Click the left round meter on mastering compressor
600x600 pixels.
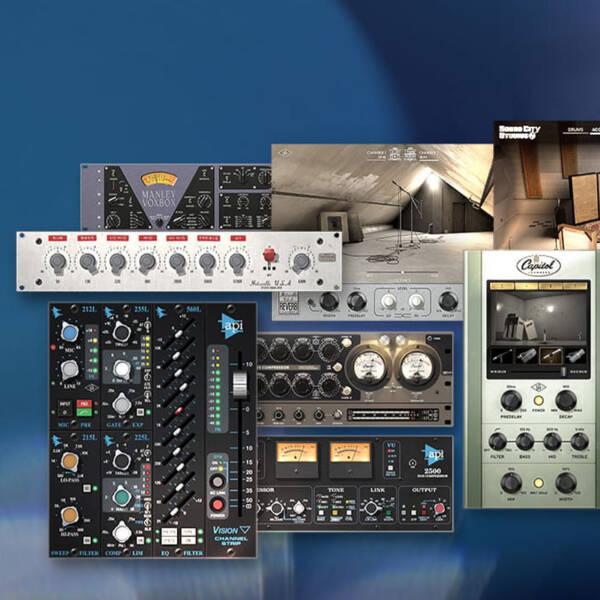pyautogui.click(x=369, y=368)
